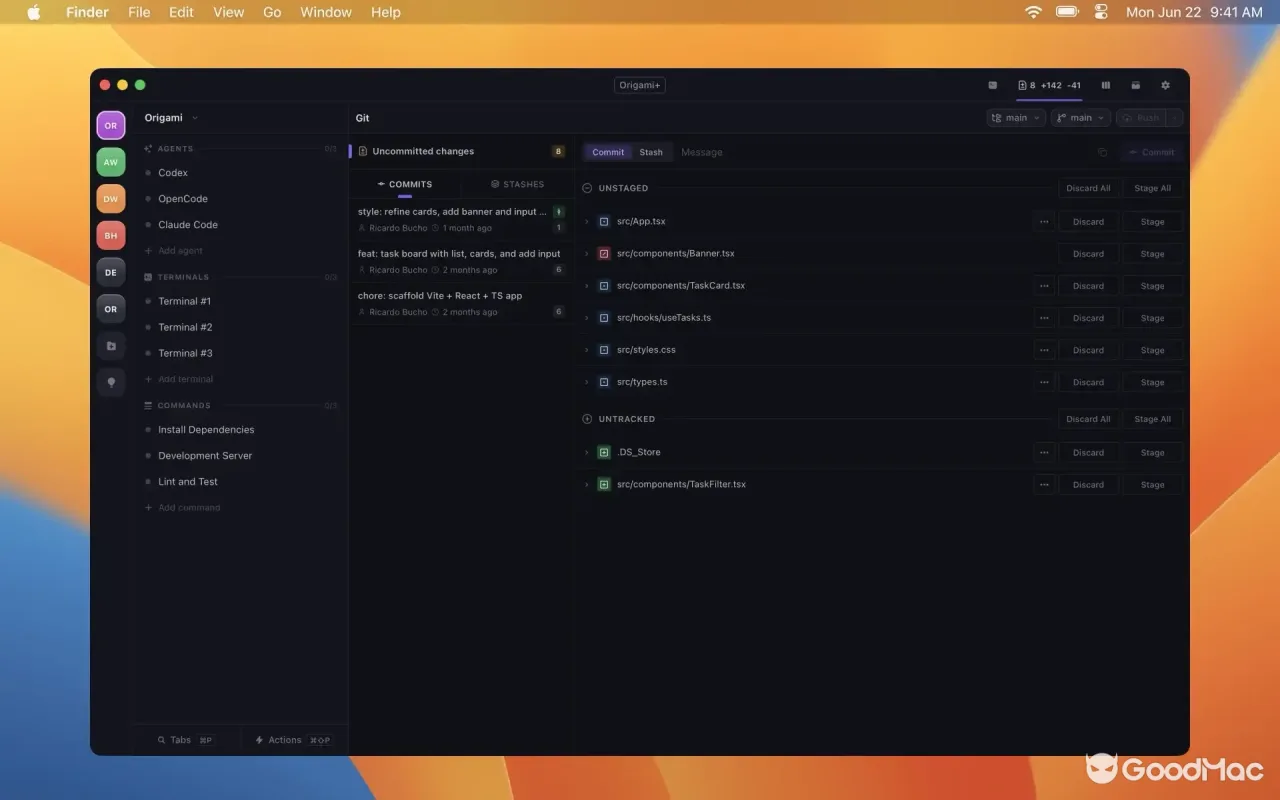Collapse the UNTRACKED section
This screenshot has width=1280, height=800.
click(587, 419)
